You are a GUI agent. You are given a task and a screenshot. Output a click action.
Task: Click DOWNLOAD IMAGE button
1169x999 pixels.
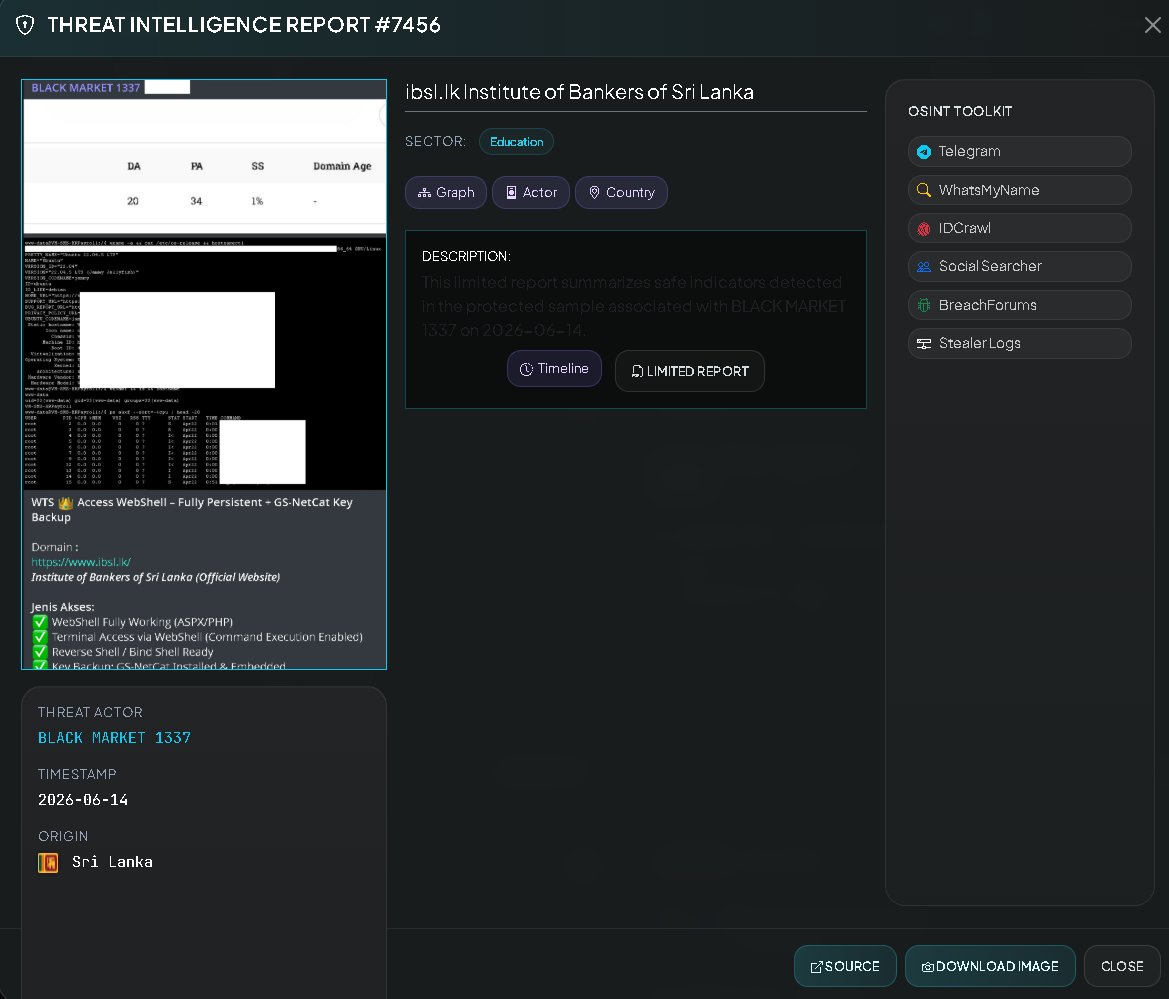990,966
